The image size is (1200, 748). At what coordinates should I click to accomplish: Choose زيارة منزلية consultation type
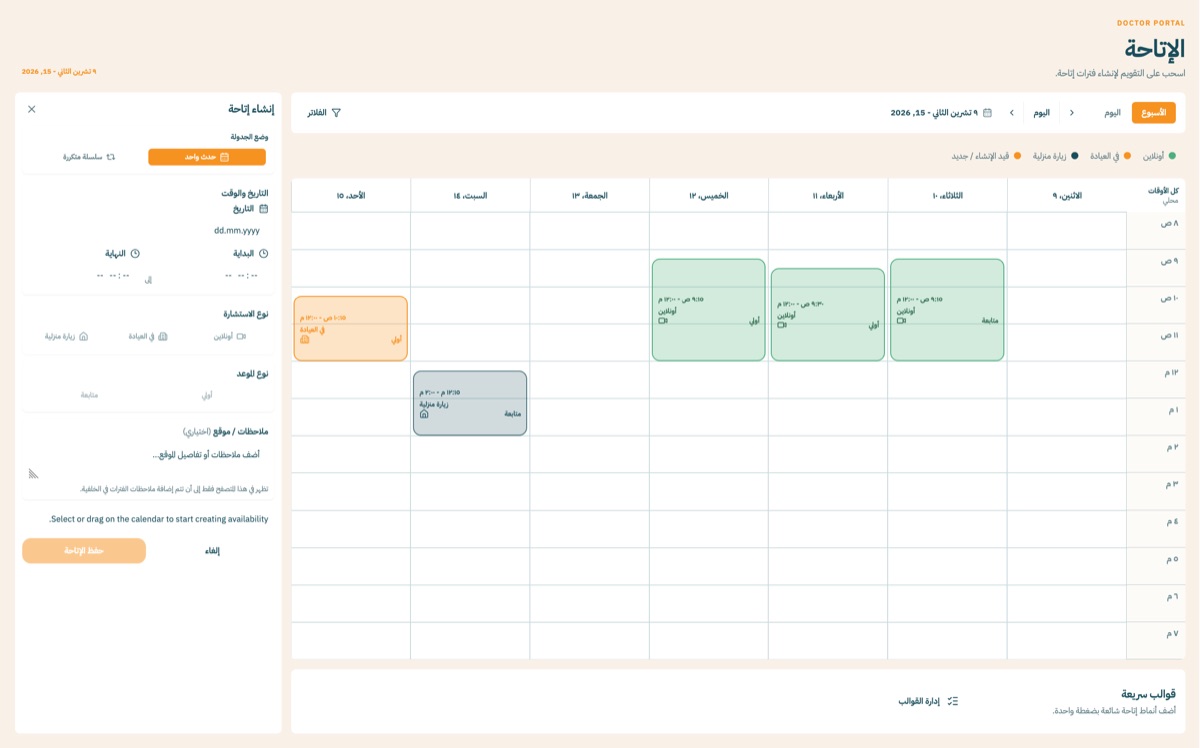(x=66, y=337)
